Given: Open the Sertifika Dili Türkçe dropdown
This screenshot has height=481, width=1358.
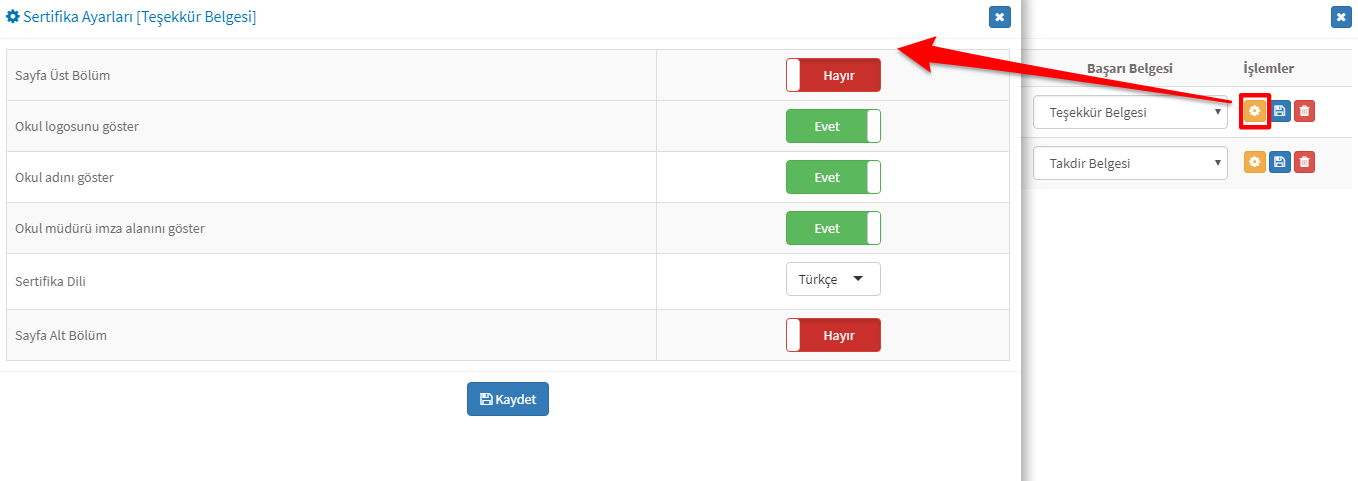Looking at the screenshot, I should 833,280.
